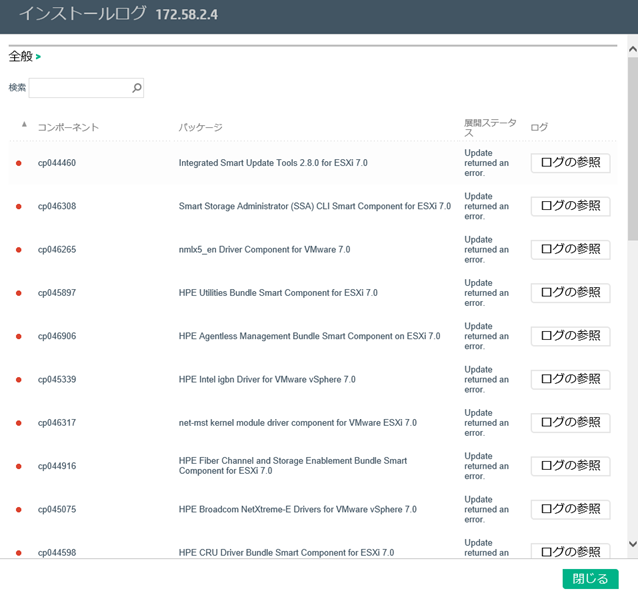Click Integrated Smart Update Tools 2.8.0 package

tap(273, 163)
